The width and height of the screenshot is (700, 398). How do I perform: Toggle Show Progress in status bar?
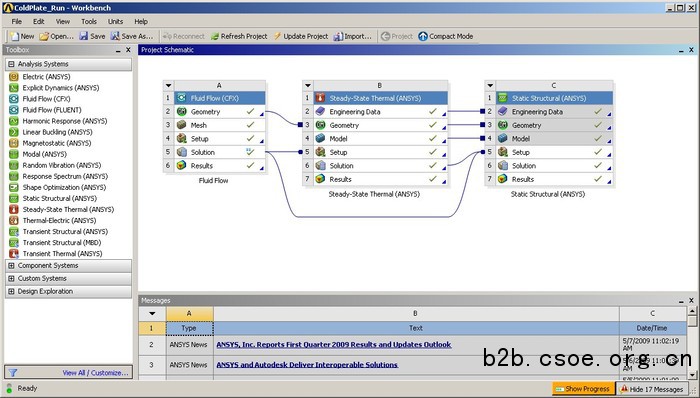(583, 389)
